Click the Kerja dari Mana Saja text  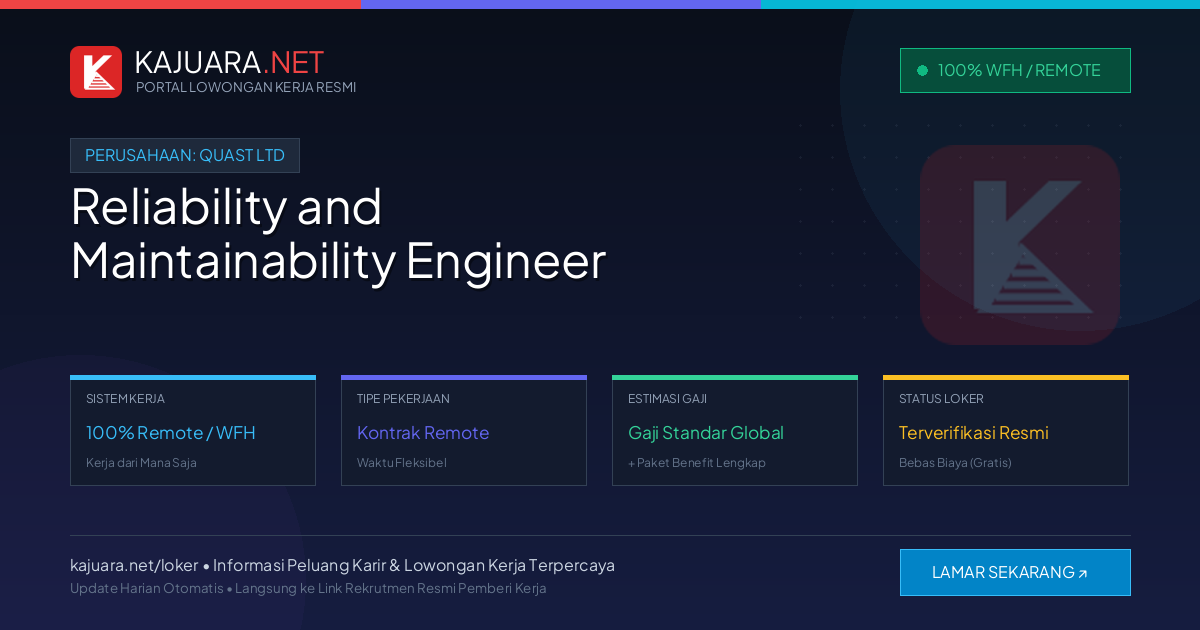click(141, 463)
